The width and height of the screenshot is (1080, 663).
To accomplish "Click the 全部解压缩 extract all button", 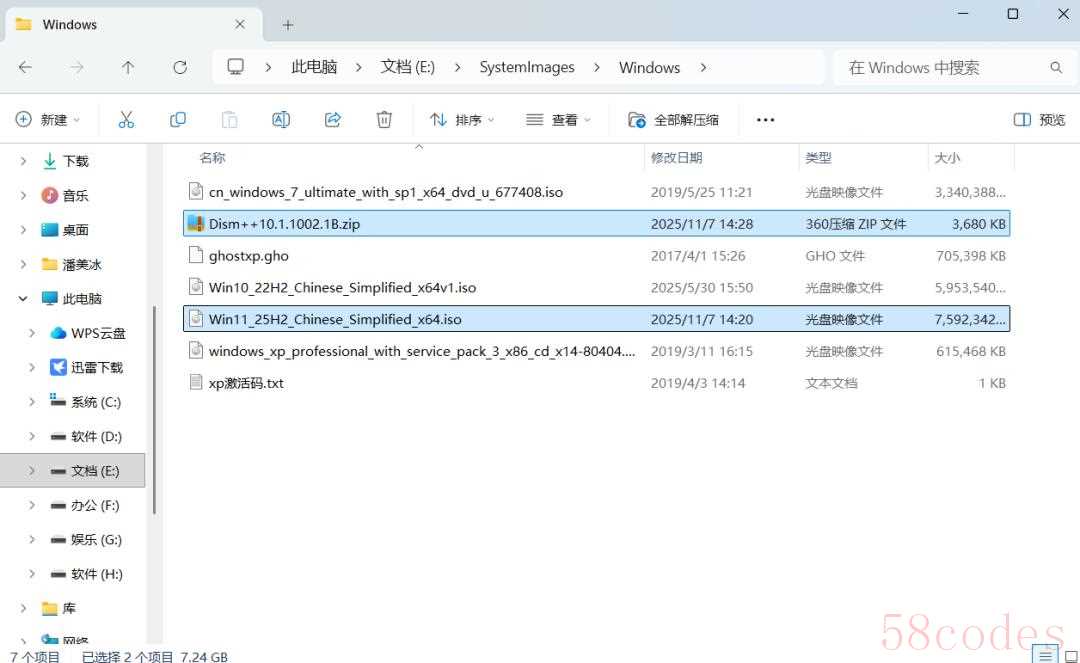I will 673,120.
